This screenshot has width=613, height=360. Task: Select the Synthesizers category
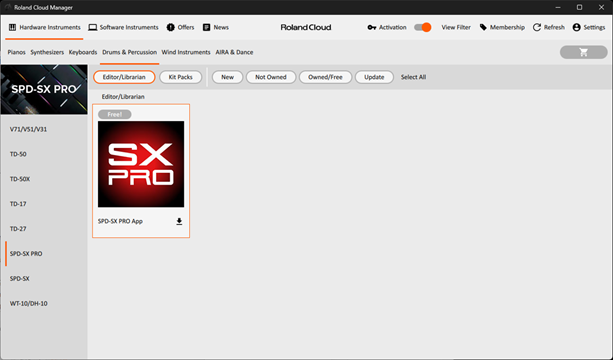47,52
